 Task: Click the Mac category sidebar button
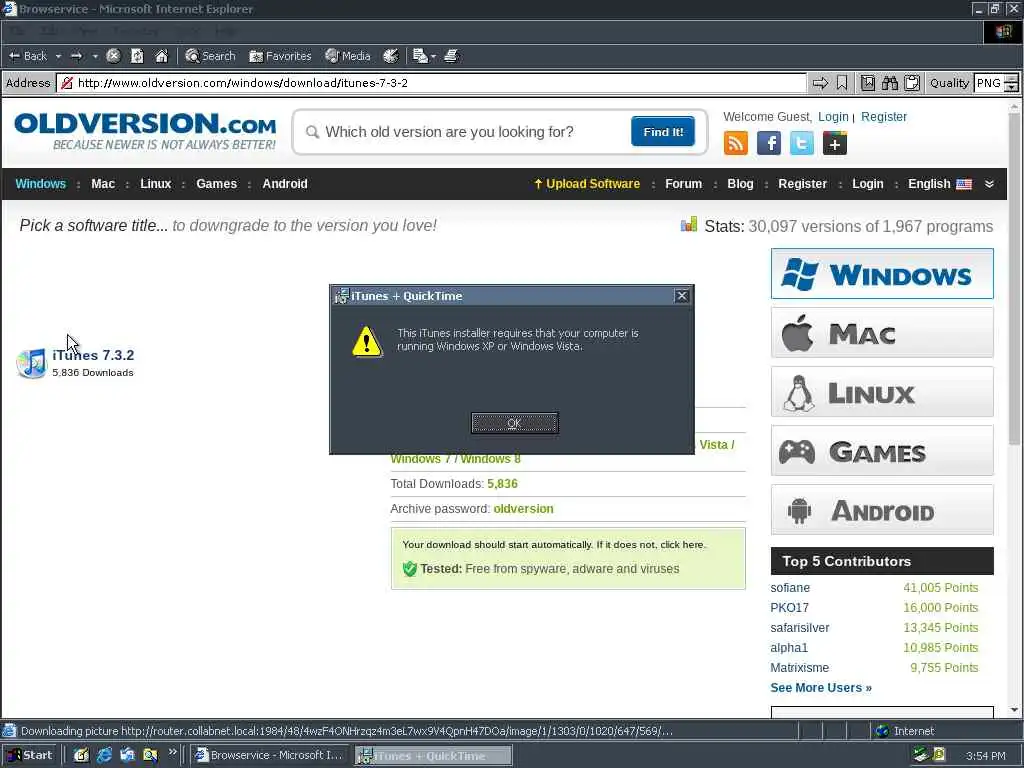coord(882,333)
